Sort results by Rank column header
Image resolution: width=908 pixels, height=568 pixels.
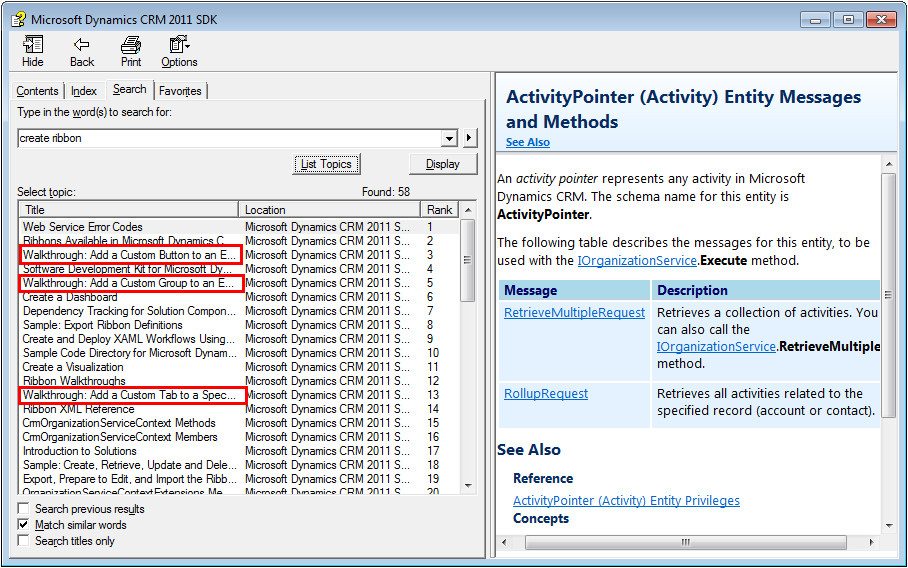[x=439, y=210]
